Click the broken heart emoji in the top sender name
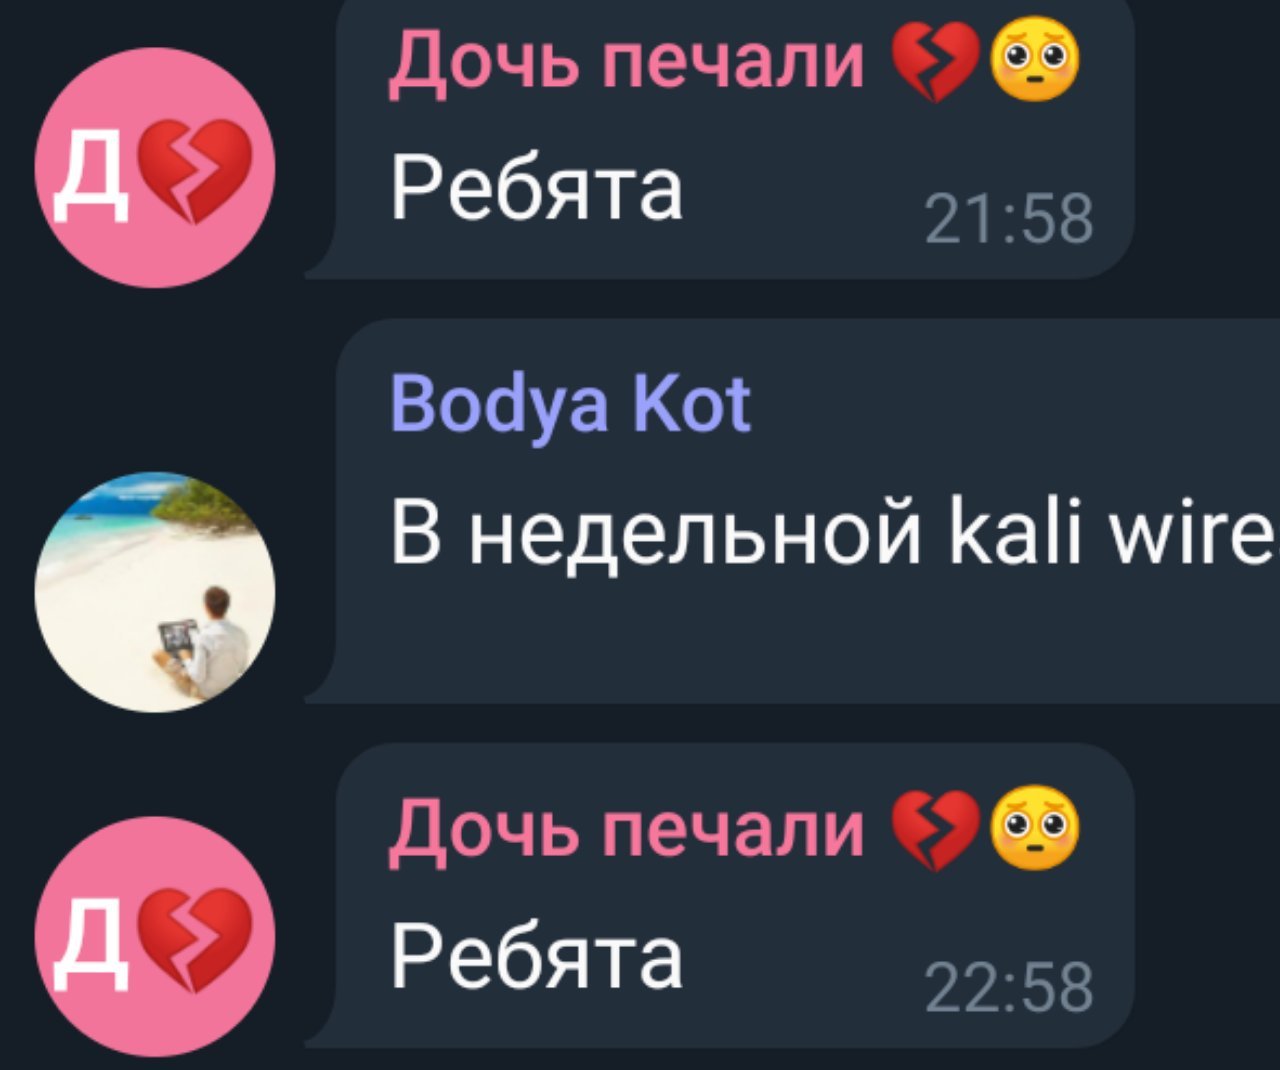1280x1070 pixels. point(932,60)
